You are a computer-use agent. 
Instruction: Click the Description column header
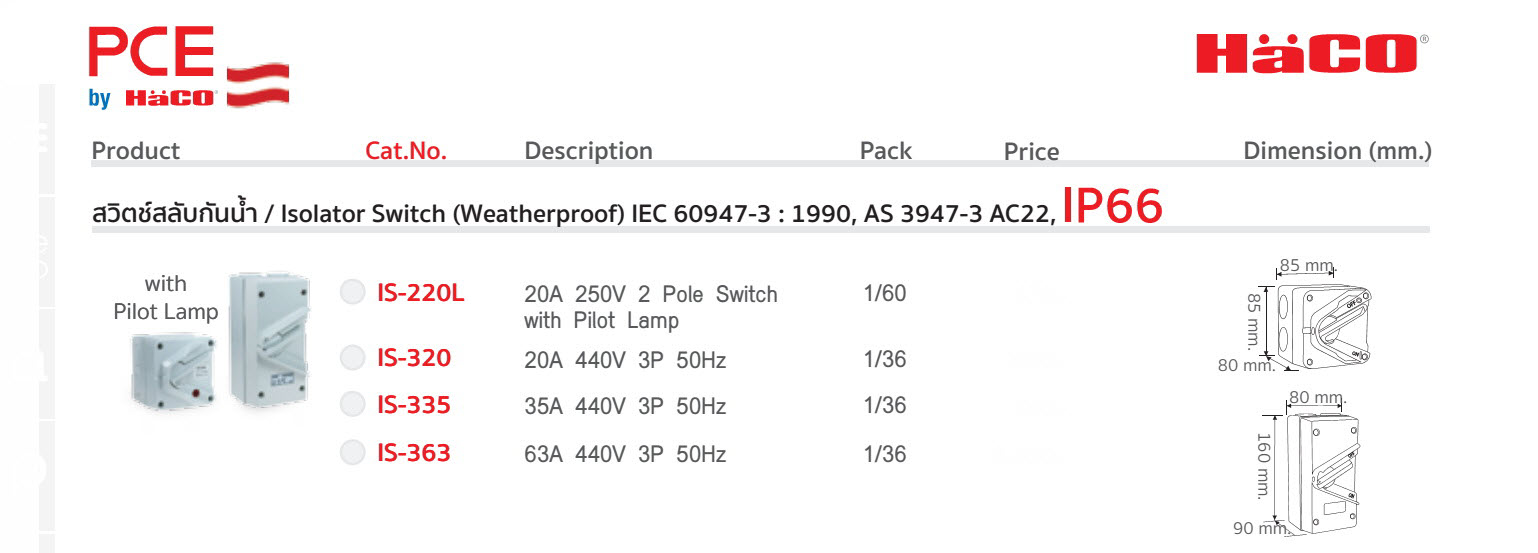coord(588,151)
